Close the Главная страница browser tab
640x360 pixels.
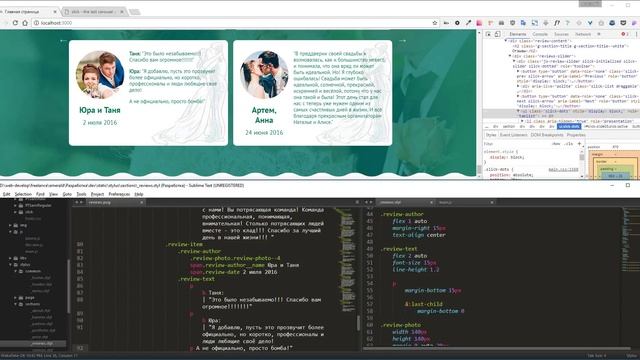(56, 12)
